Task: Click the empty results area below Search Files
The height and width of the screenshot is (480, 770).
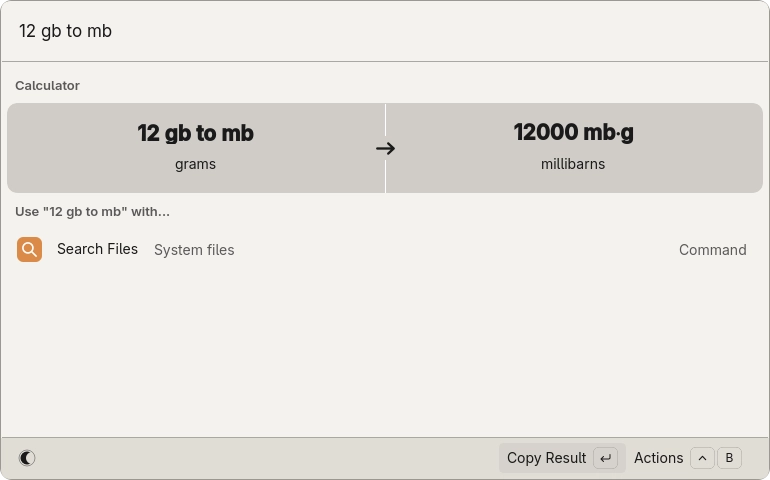Action: (x=385, y=350)
